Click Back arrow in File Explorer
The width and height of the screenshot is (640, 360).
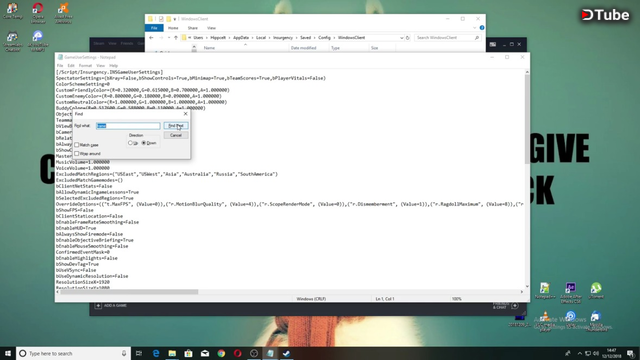coord(151,38)
